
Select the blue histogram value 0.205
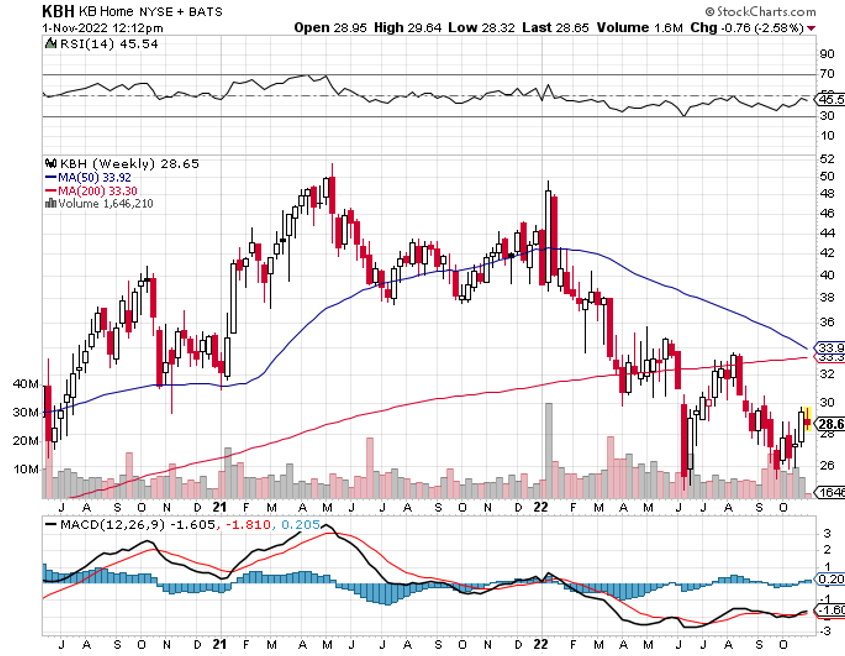click(300, 524)
